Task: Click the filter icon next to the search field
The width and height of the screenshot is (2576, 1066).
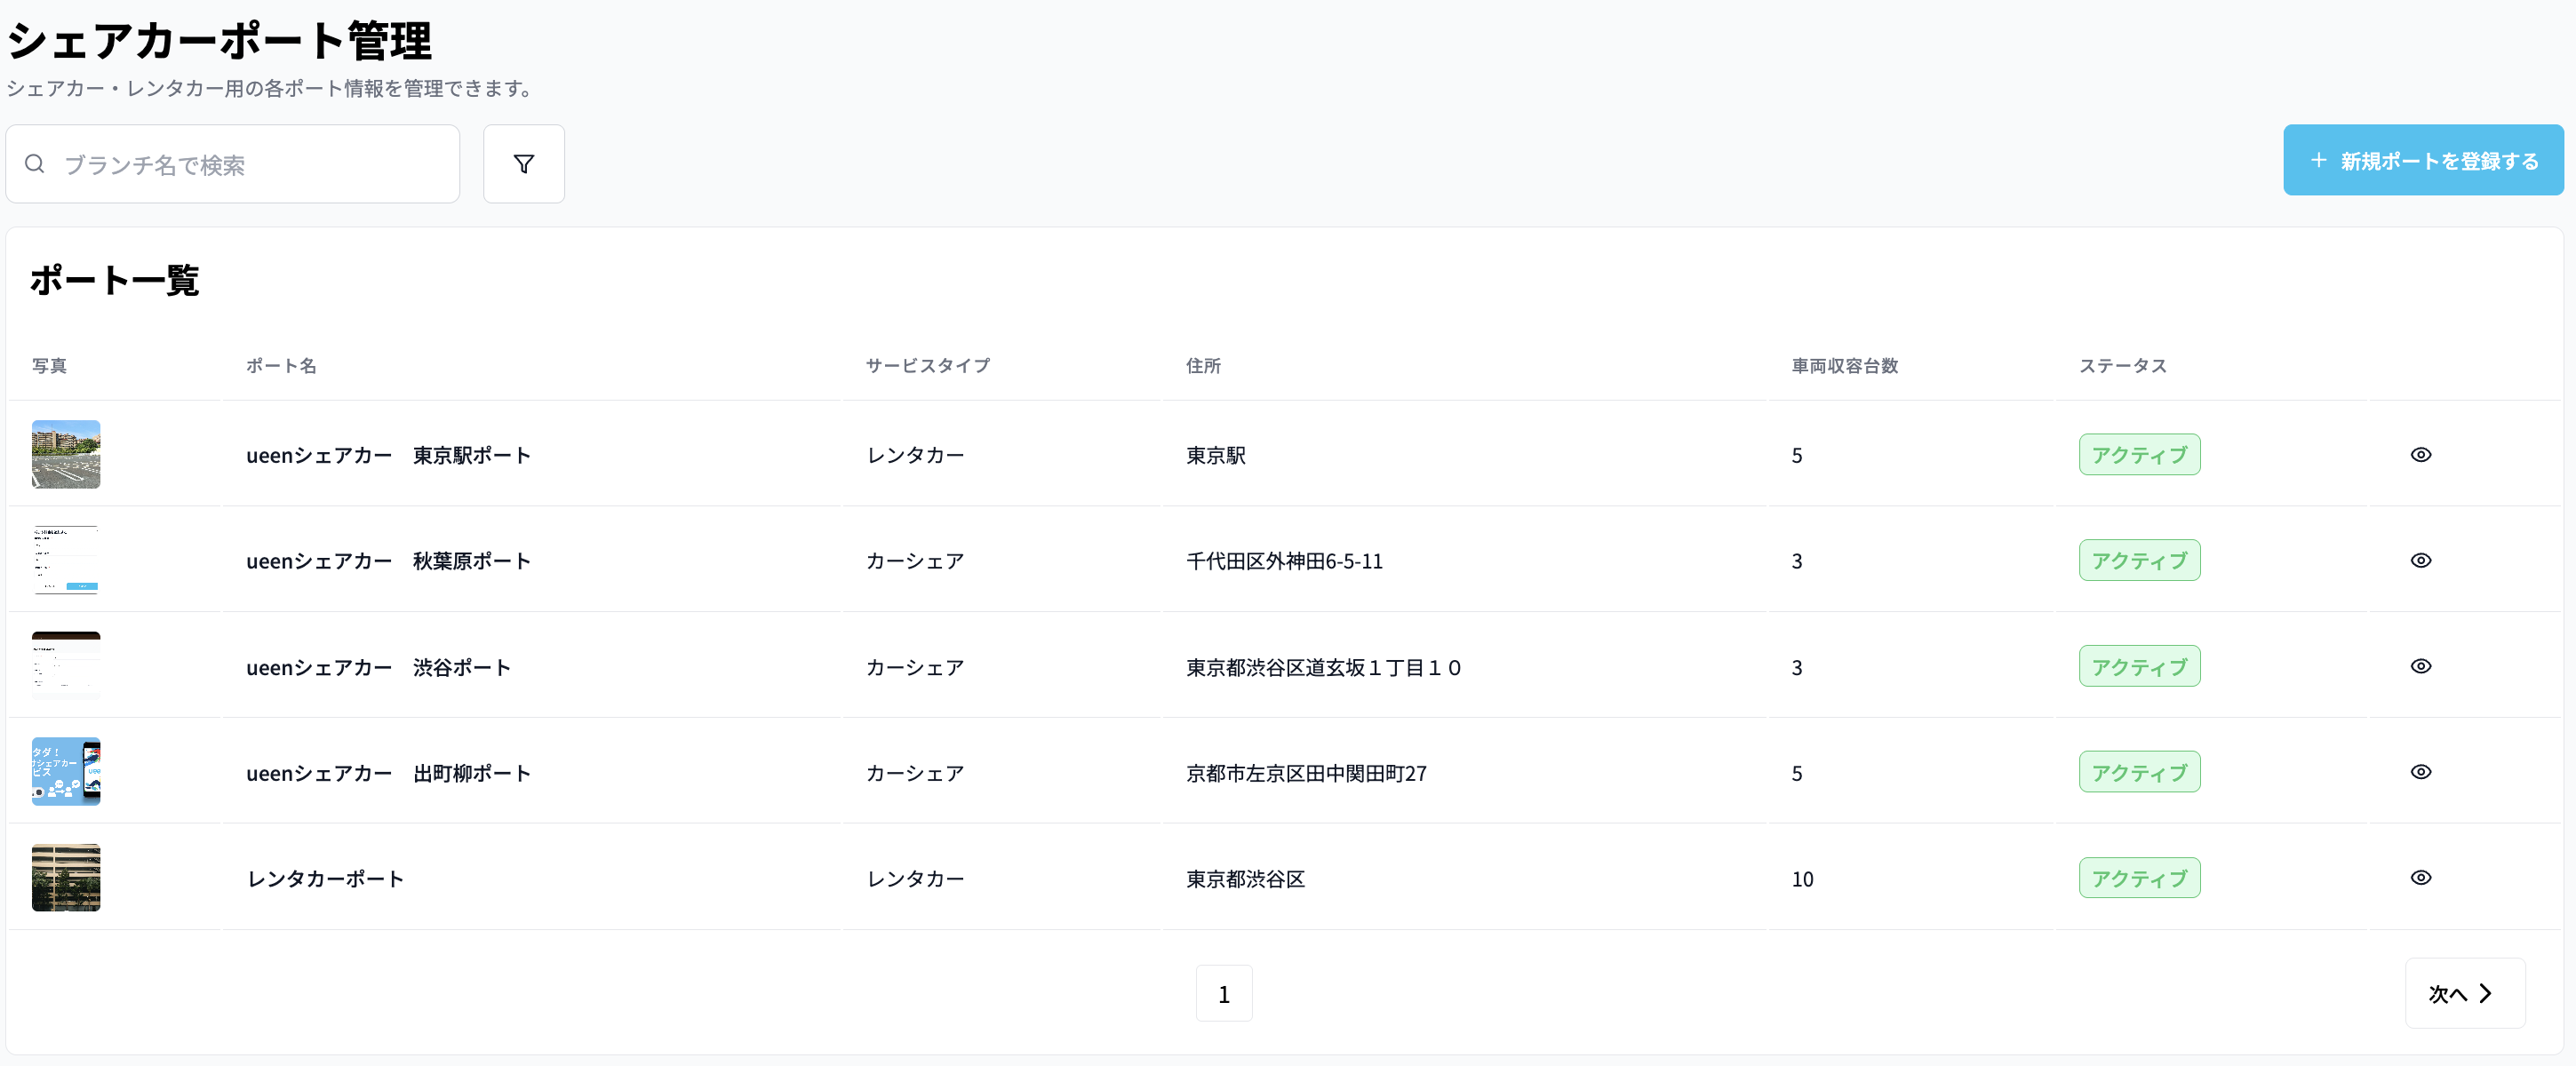Action: pos(524,163)
